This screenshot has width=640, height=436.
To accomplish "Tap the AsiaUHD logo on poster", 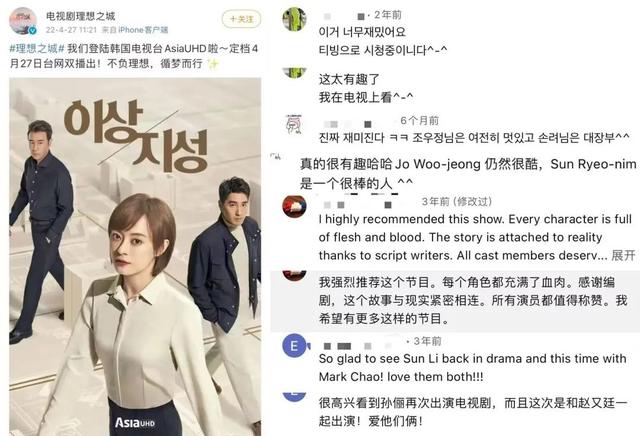I will click(x=135, y=422).
